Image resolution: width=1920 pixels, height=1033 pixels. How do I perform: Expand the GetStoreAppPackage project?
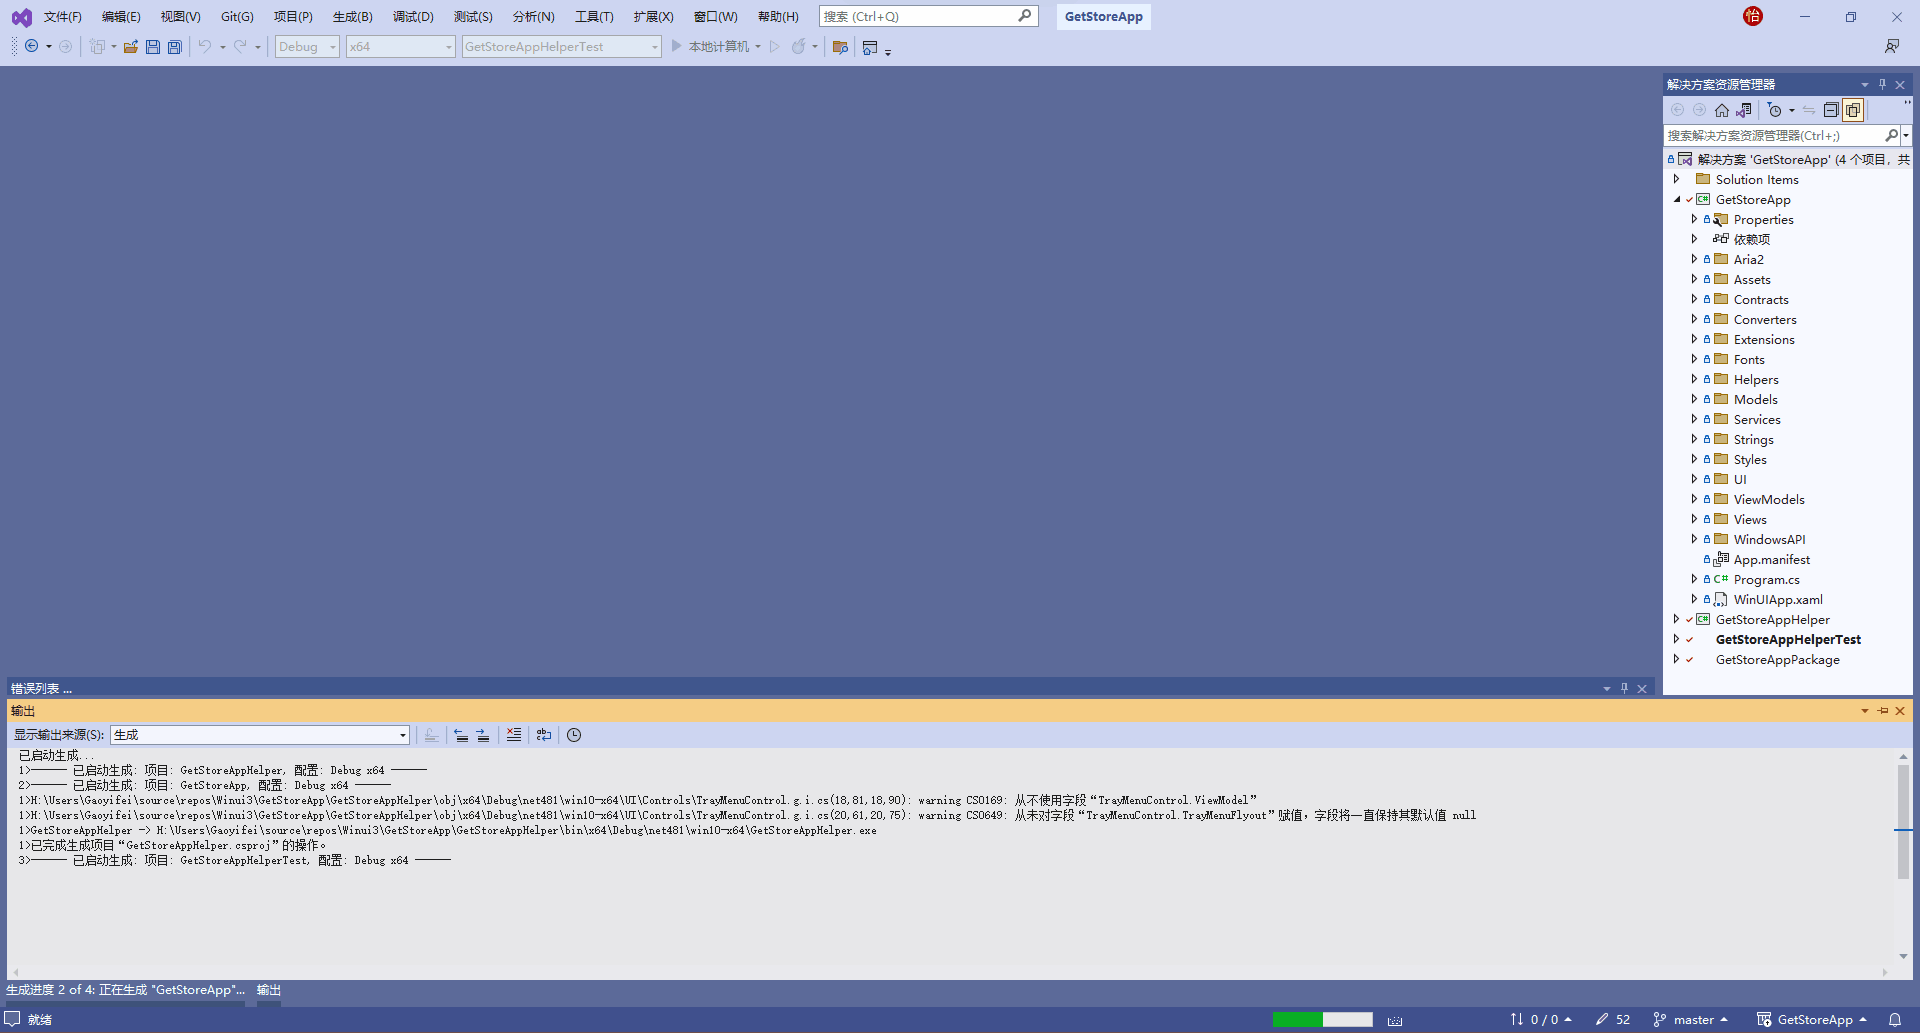[x=1677, y=659]
